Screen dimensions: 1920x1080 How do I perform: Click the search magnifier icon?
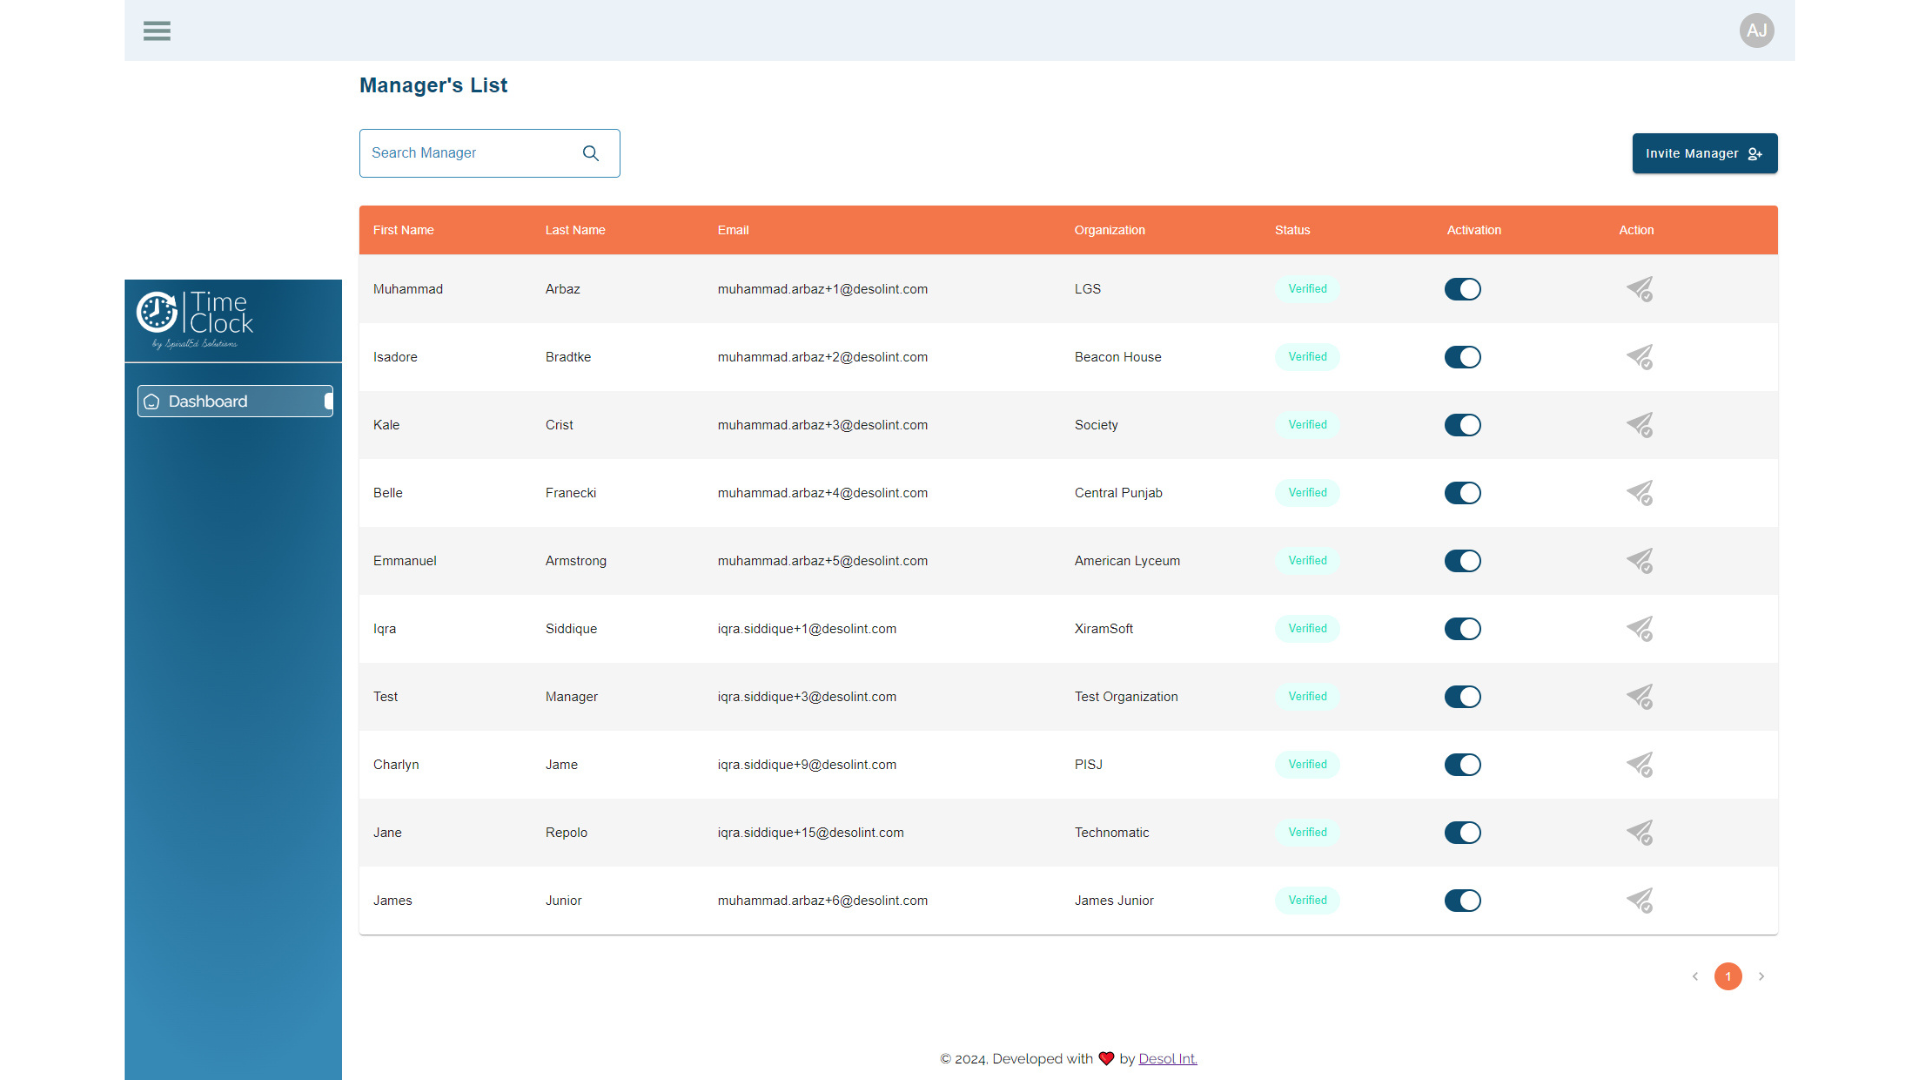[591, 153]
